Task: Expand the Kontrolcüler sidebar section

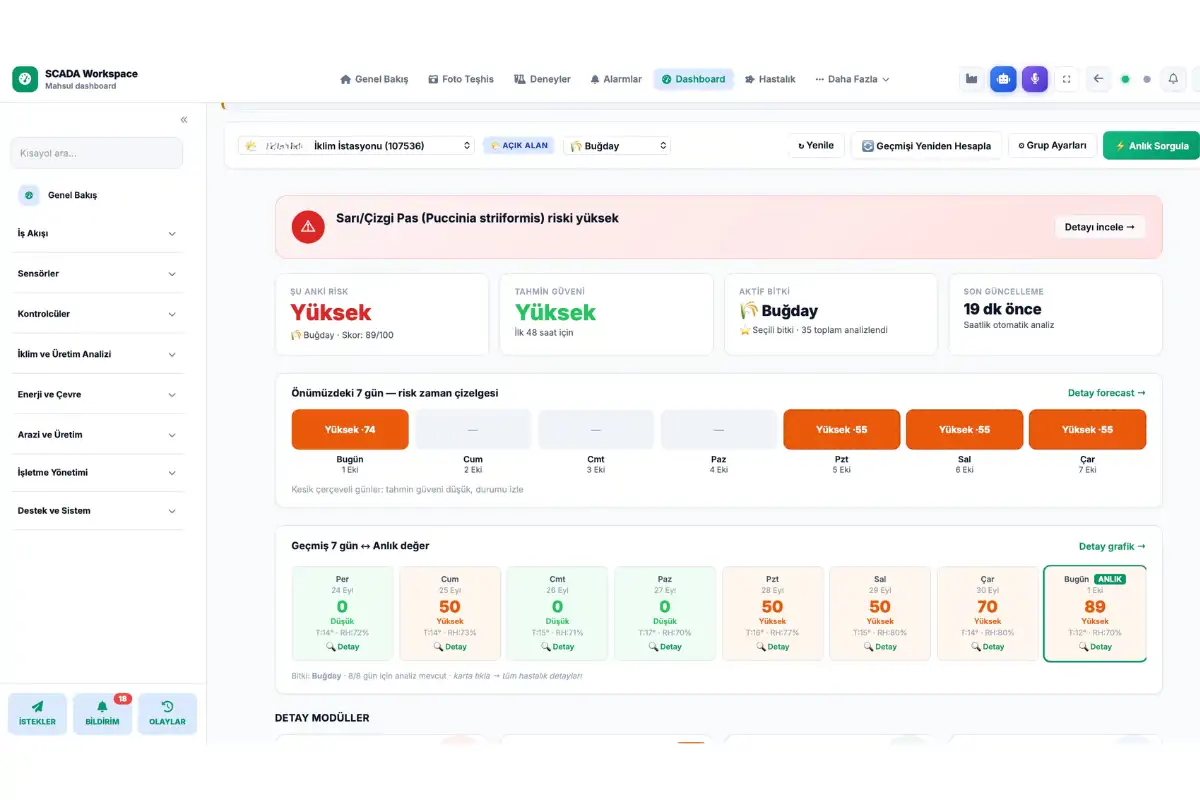Action: coord(96,314)
